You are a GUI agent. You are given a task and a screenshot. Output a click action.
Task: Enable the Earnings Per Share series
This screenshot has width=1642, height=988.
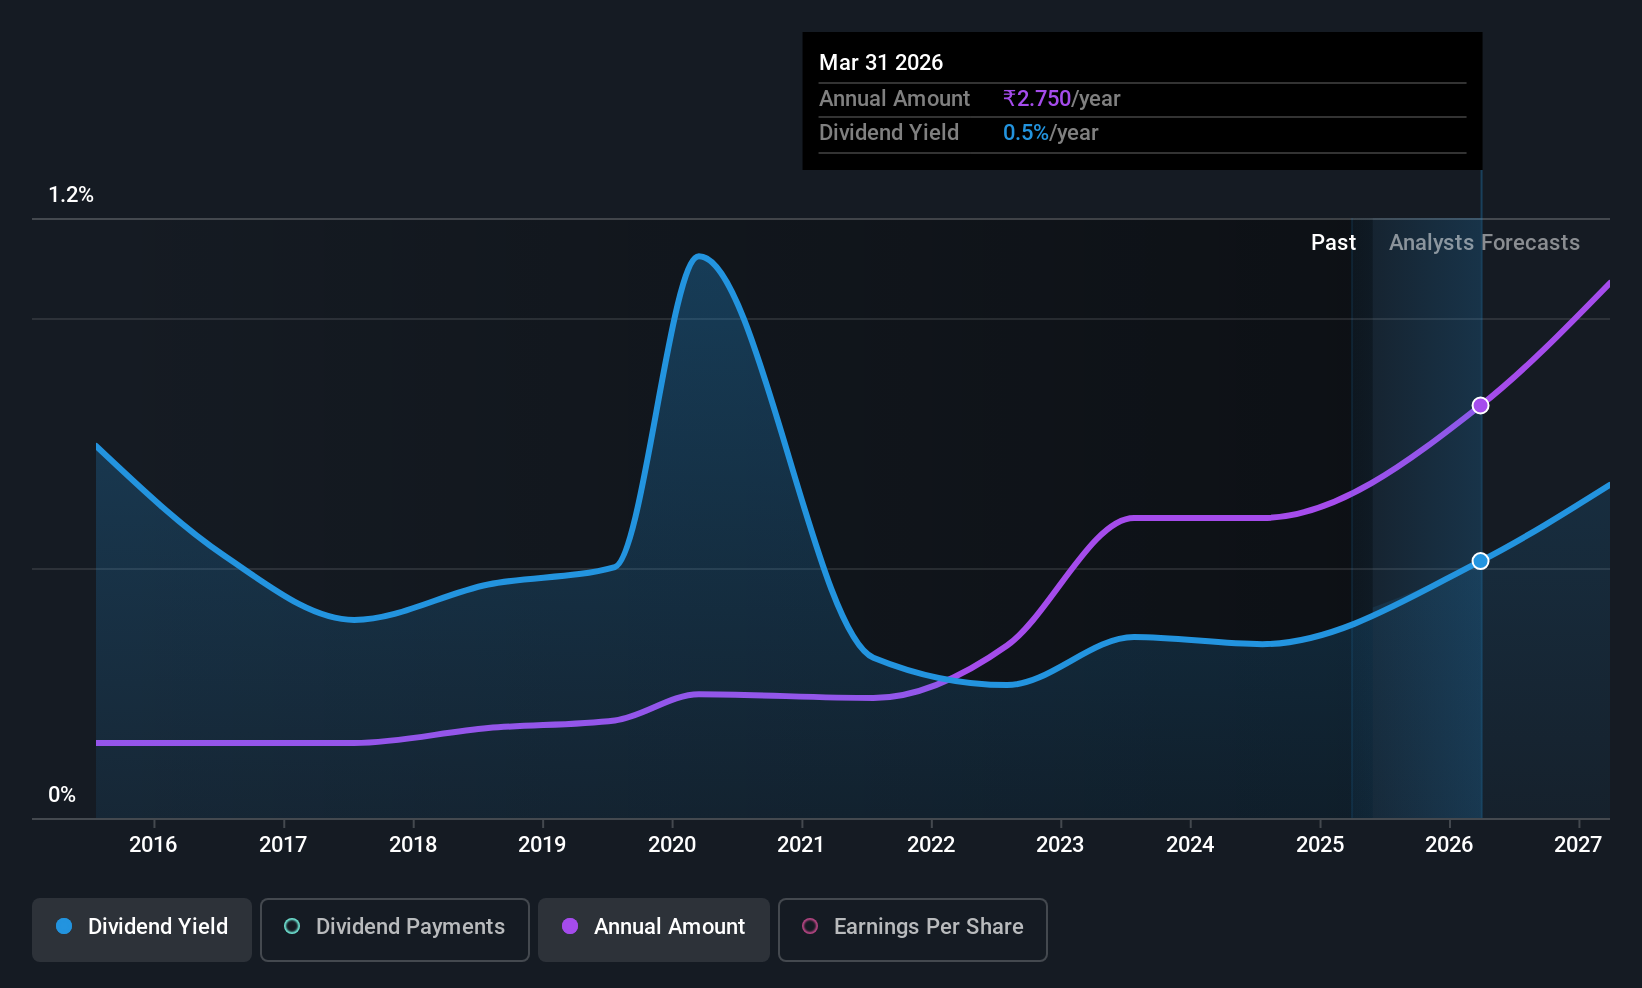point(913,930)
